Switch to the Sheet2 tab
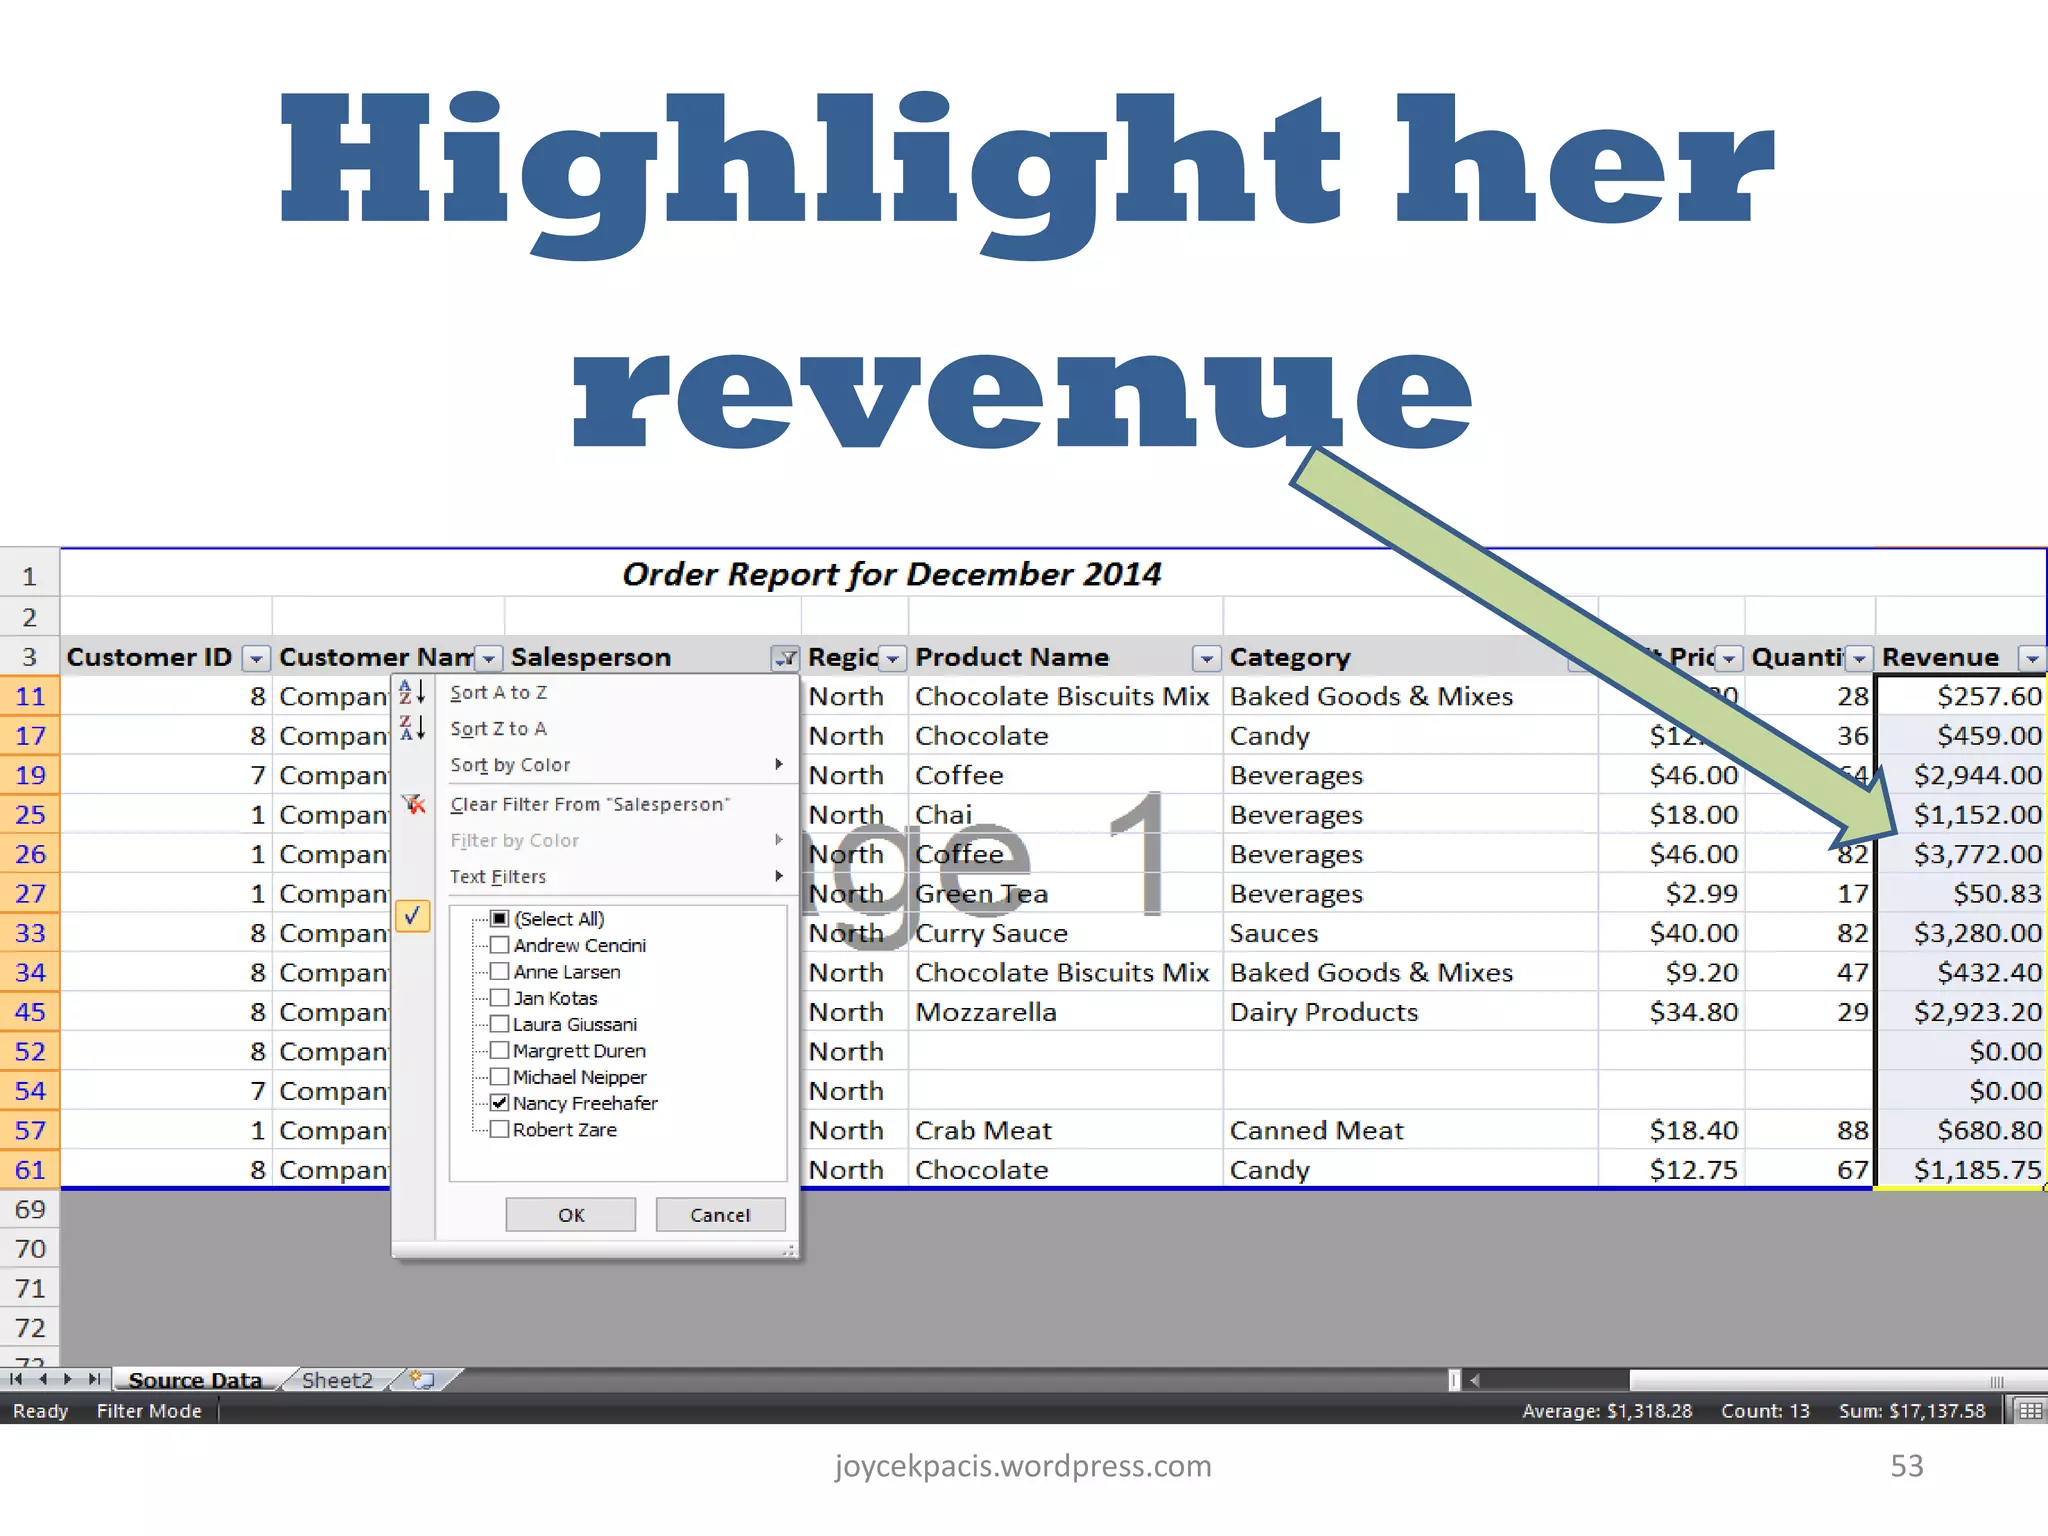The image size is (2048, 1536). tap(337, 1380)
